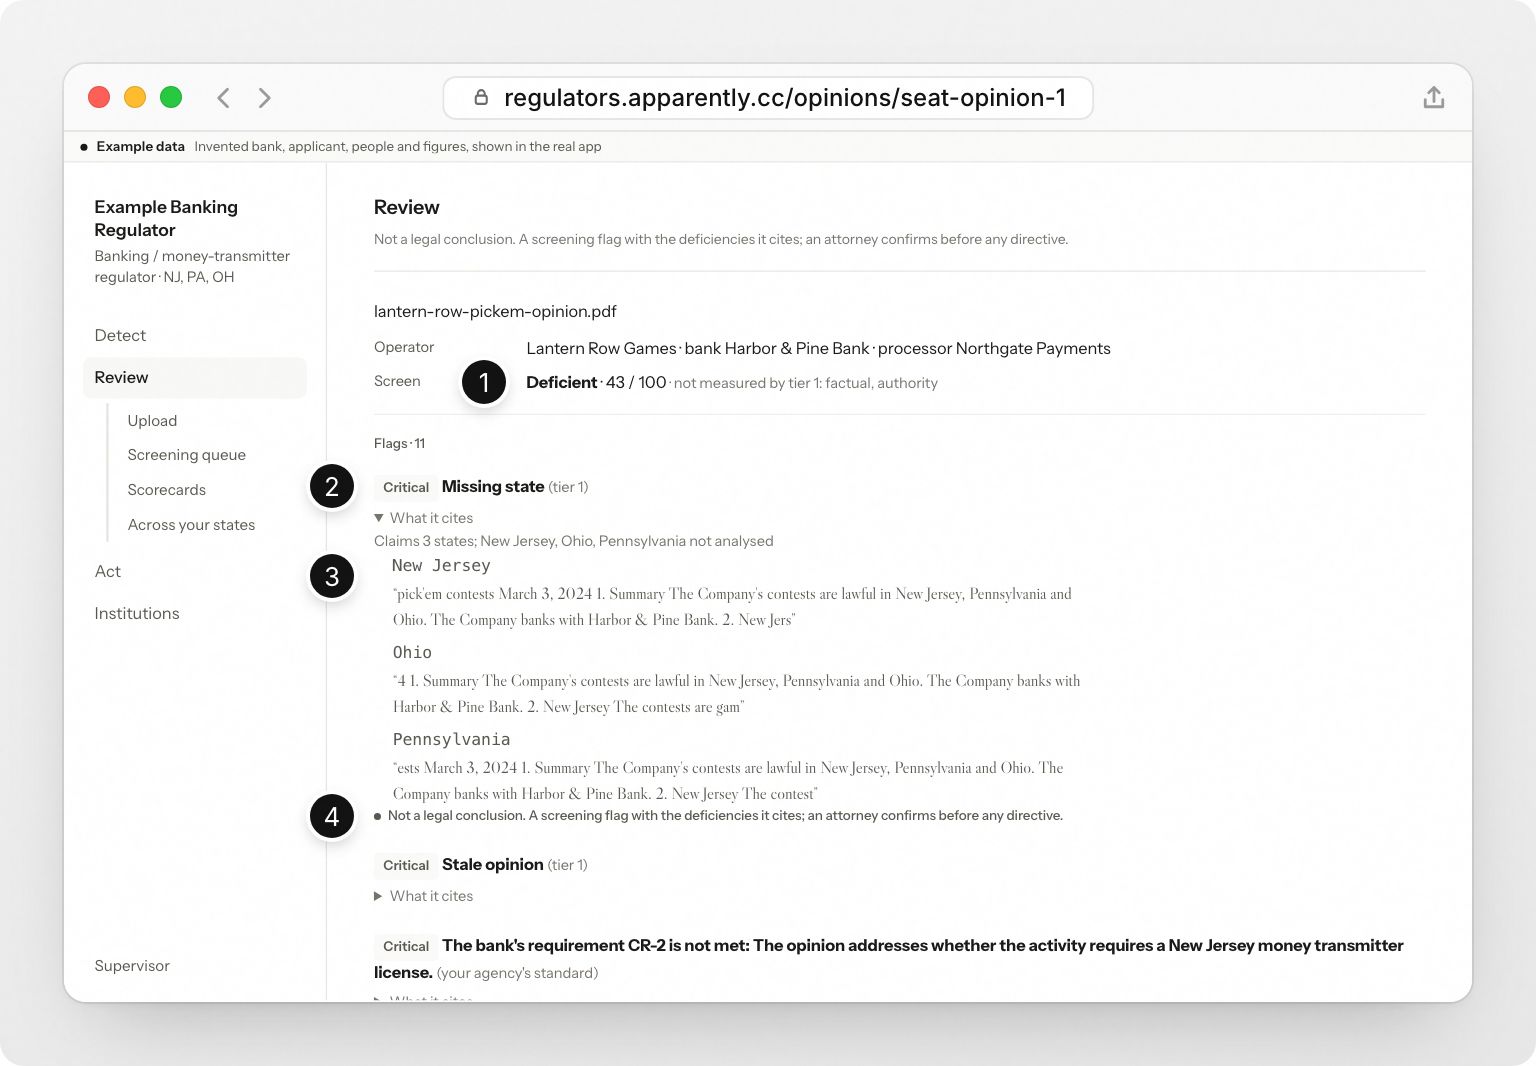Click the browser back arrow
1536x1066 pixels.
point(223,97)
